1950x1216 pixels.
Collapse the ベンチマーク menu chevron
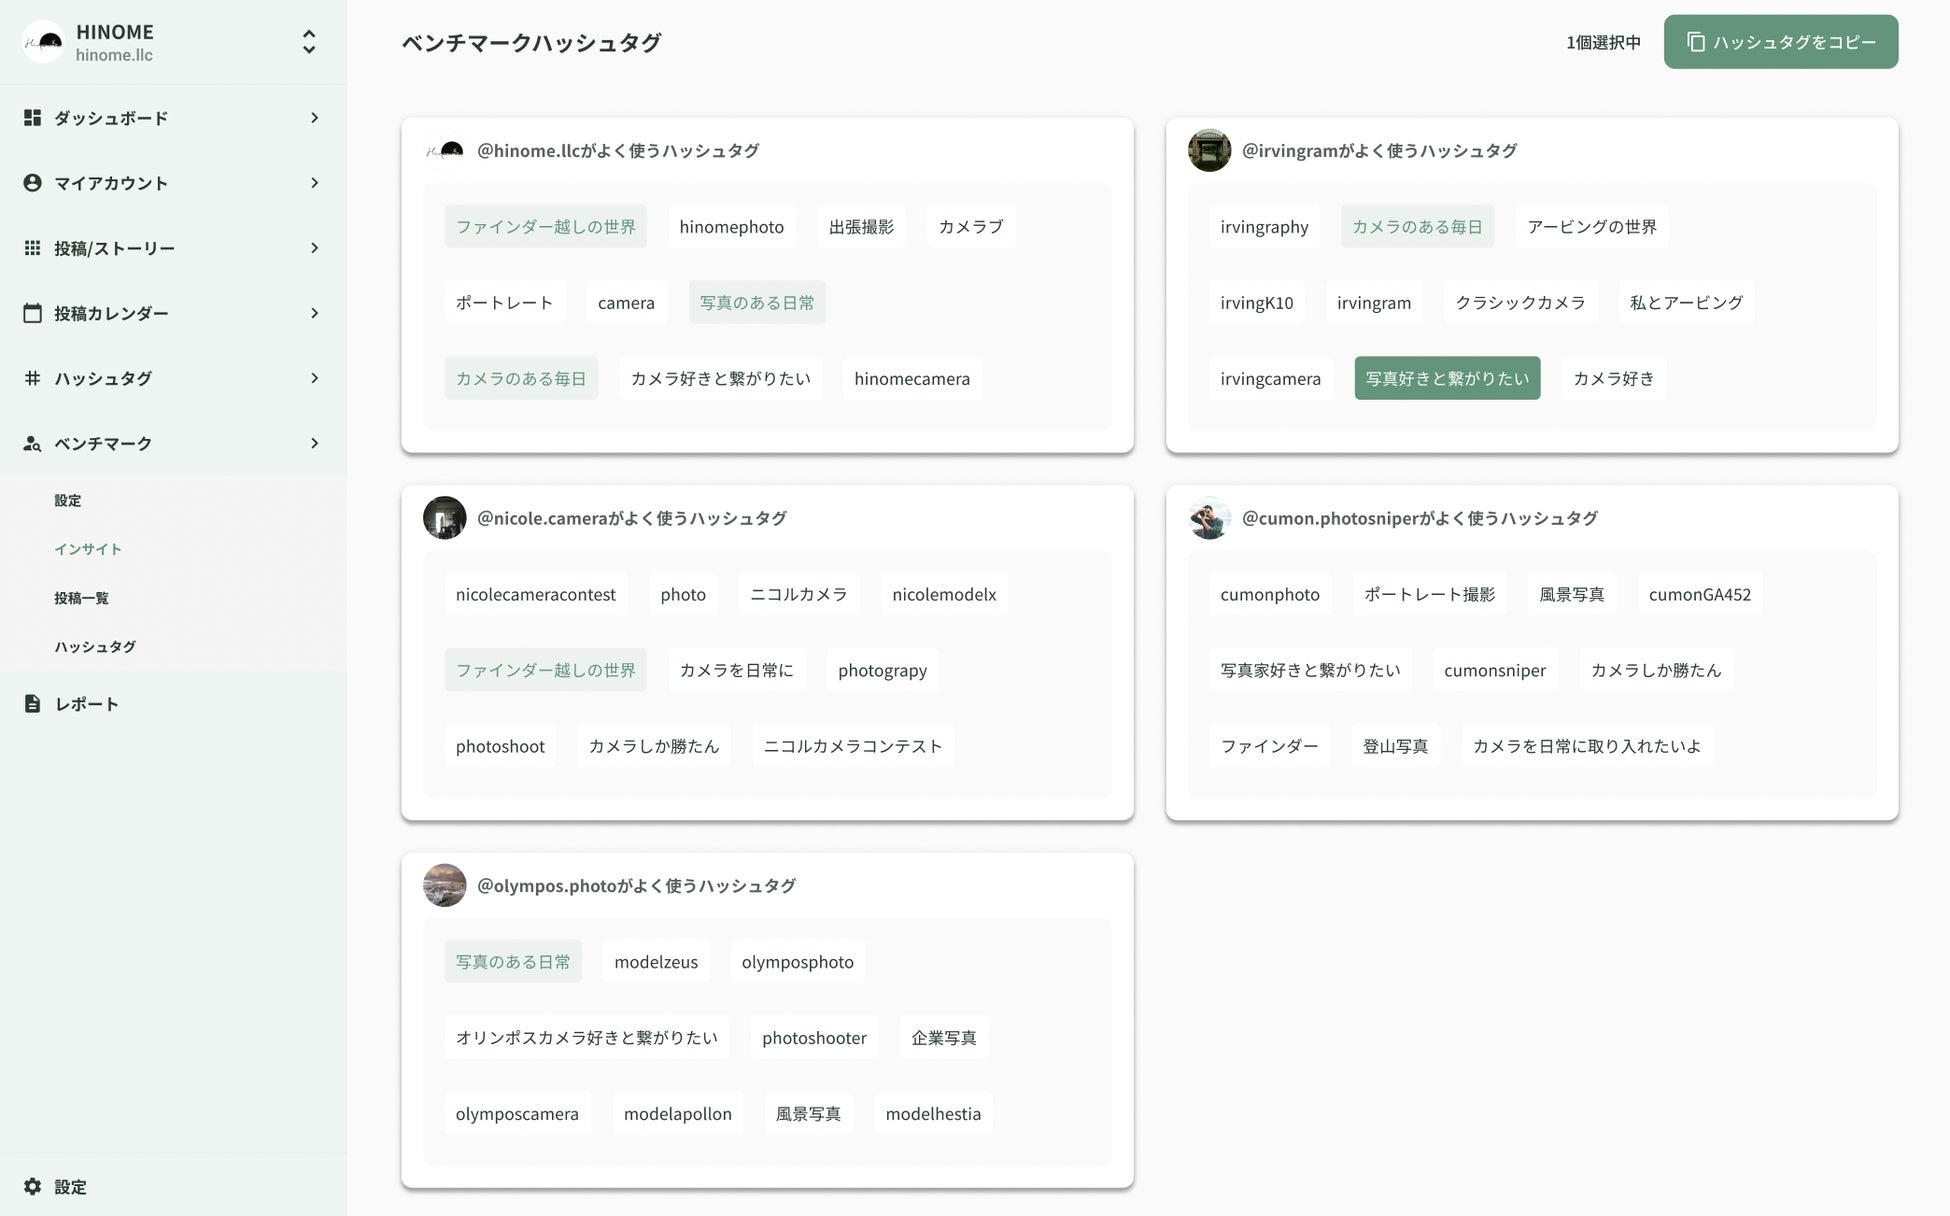[x=314, y=443]
